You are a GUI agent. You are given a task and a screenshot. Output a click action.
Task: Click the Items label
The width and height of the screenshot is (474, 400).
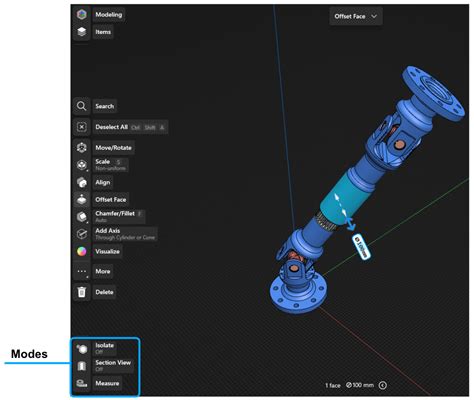coord(103,32)
